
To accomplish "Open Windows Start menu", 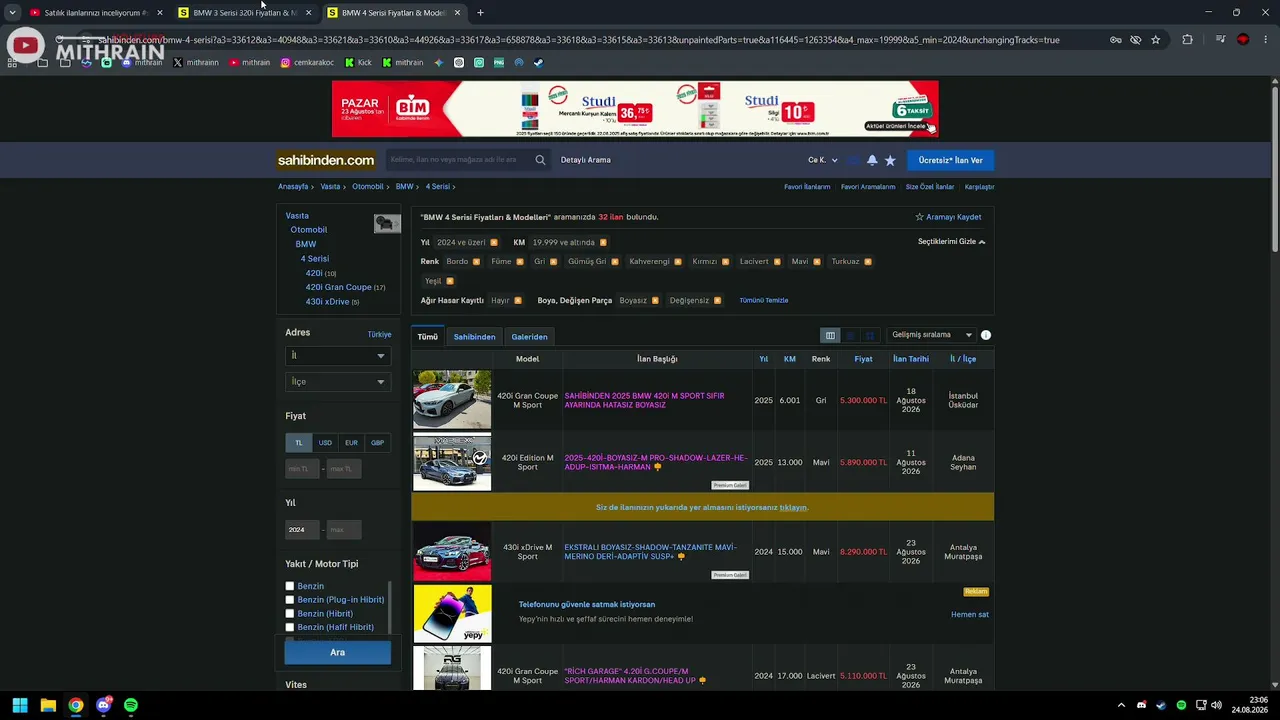I will (20, 705).
